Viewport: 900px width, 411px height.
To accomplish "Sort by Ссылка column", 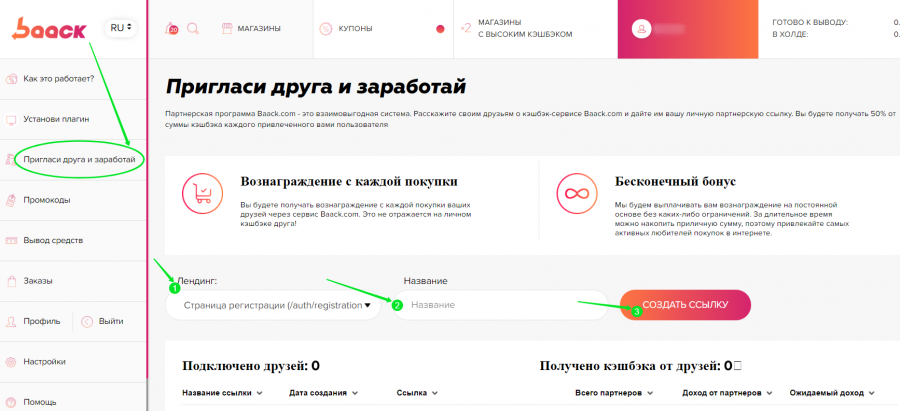I will pyautogui.click(x=417, y=393).
